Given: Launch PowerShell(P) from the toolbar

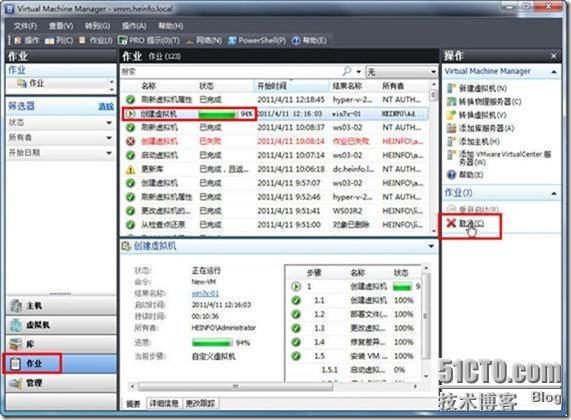Looking at the screenshot, I should 257,40.
